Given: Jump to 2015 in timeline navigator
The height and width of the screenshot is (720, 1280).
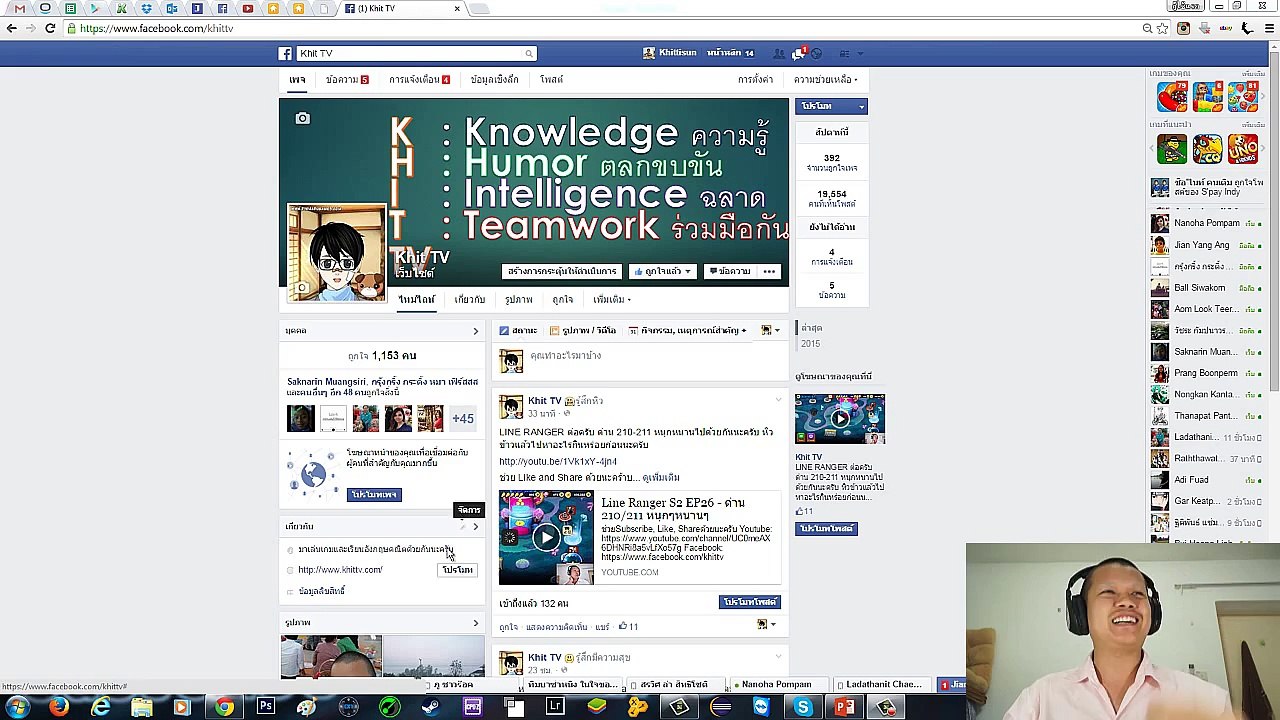Looking at the screenshot, I should click(x=809, y=344).
